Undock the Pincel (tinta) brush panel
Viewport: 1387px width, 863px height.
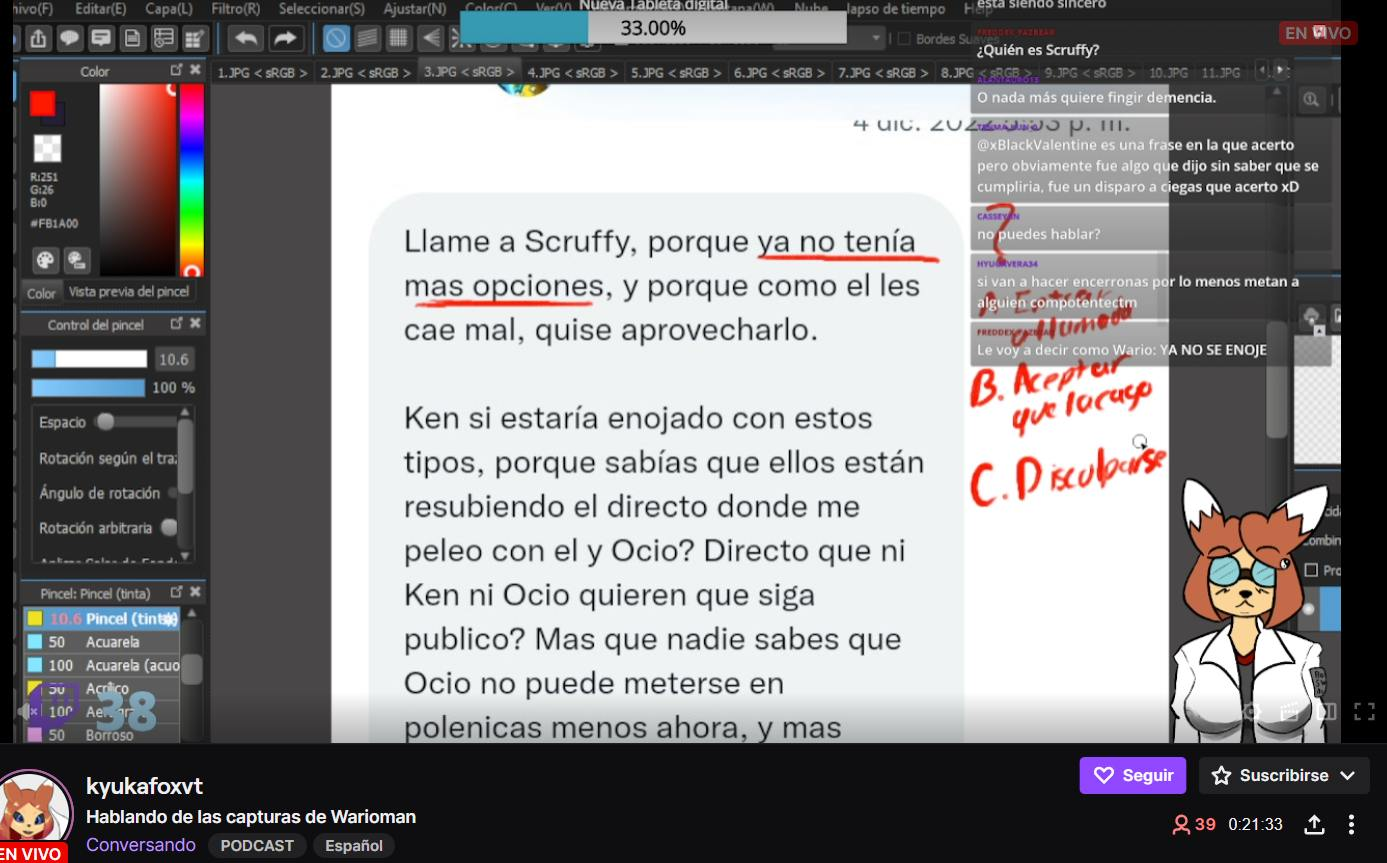tap(177, 592)
